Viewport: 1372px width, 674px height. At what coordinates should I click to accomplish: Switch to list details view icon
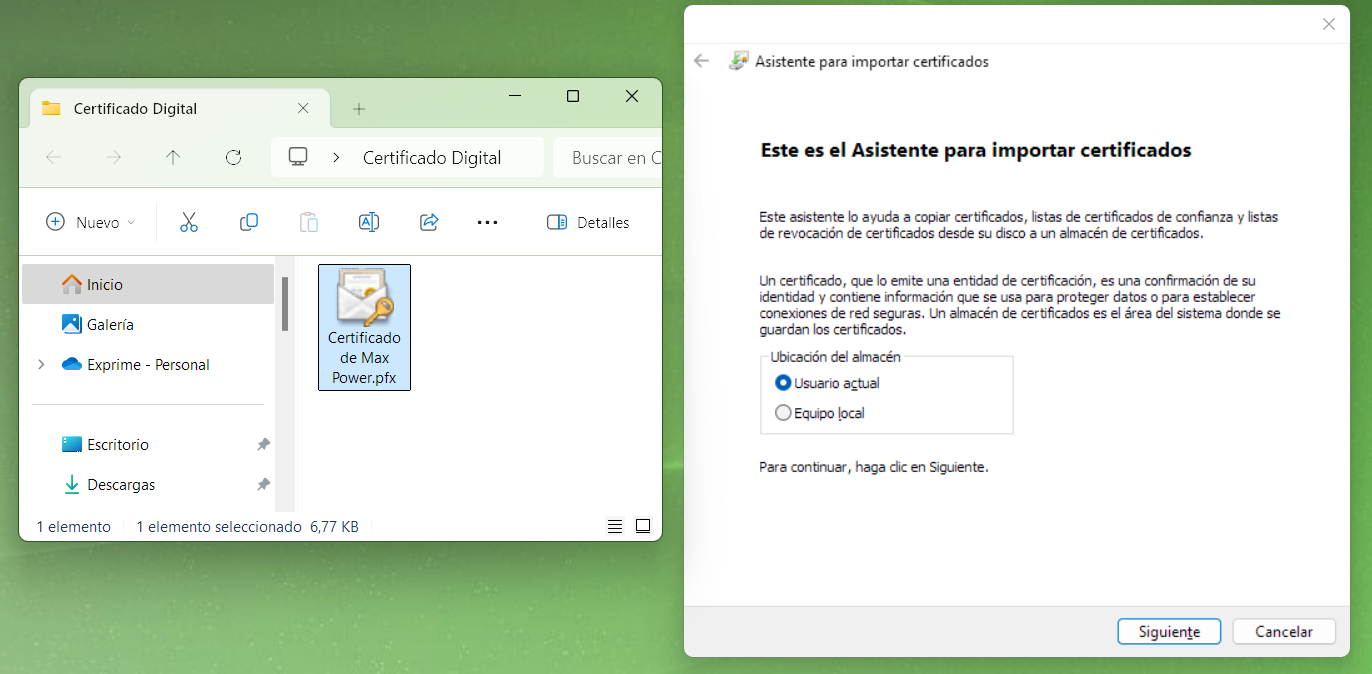click(x=615, y=526)
